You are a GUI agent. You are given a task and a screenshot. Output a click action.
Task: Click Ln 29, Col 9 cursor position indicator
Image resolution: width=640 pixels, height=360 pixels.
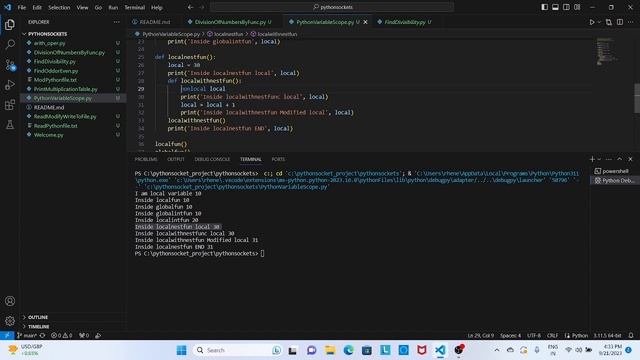click(x=481, y=336)
